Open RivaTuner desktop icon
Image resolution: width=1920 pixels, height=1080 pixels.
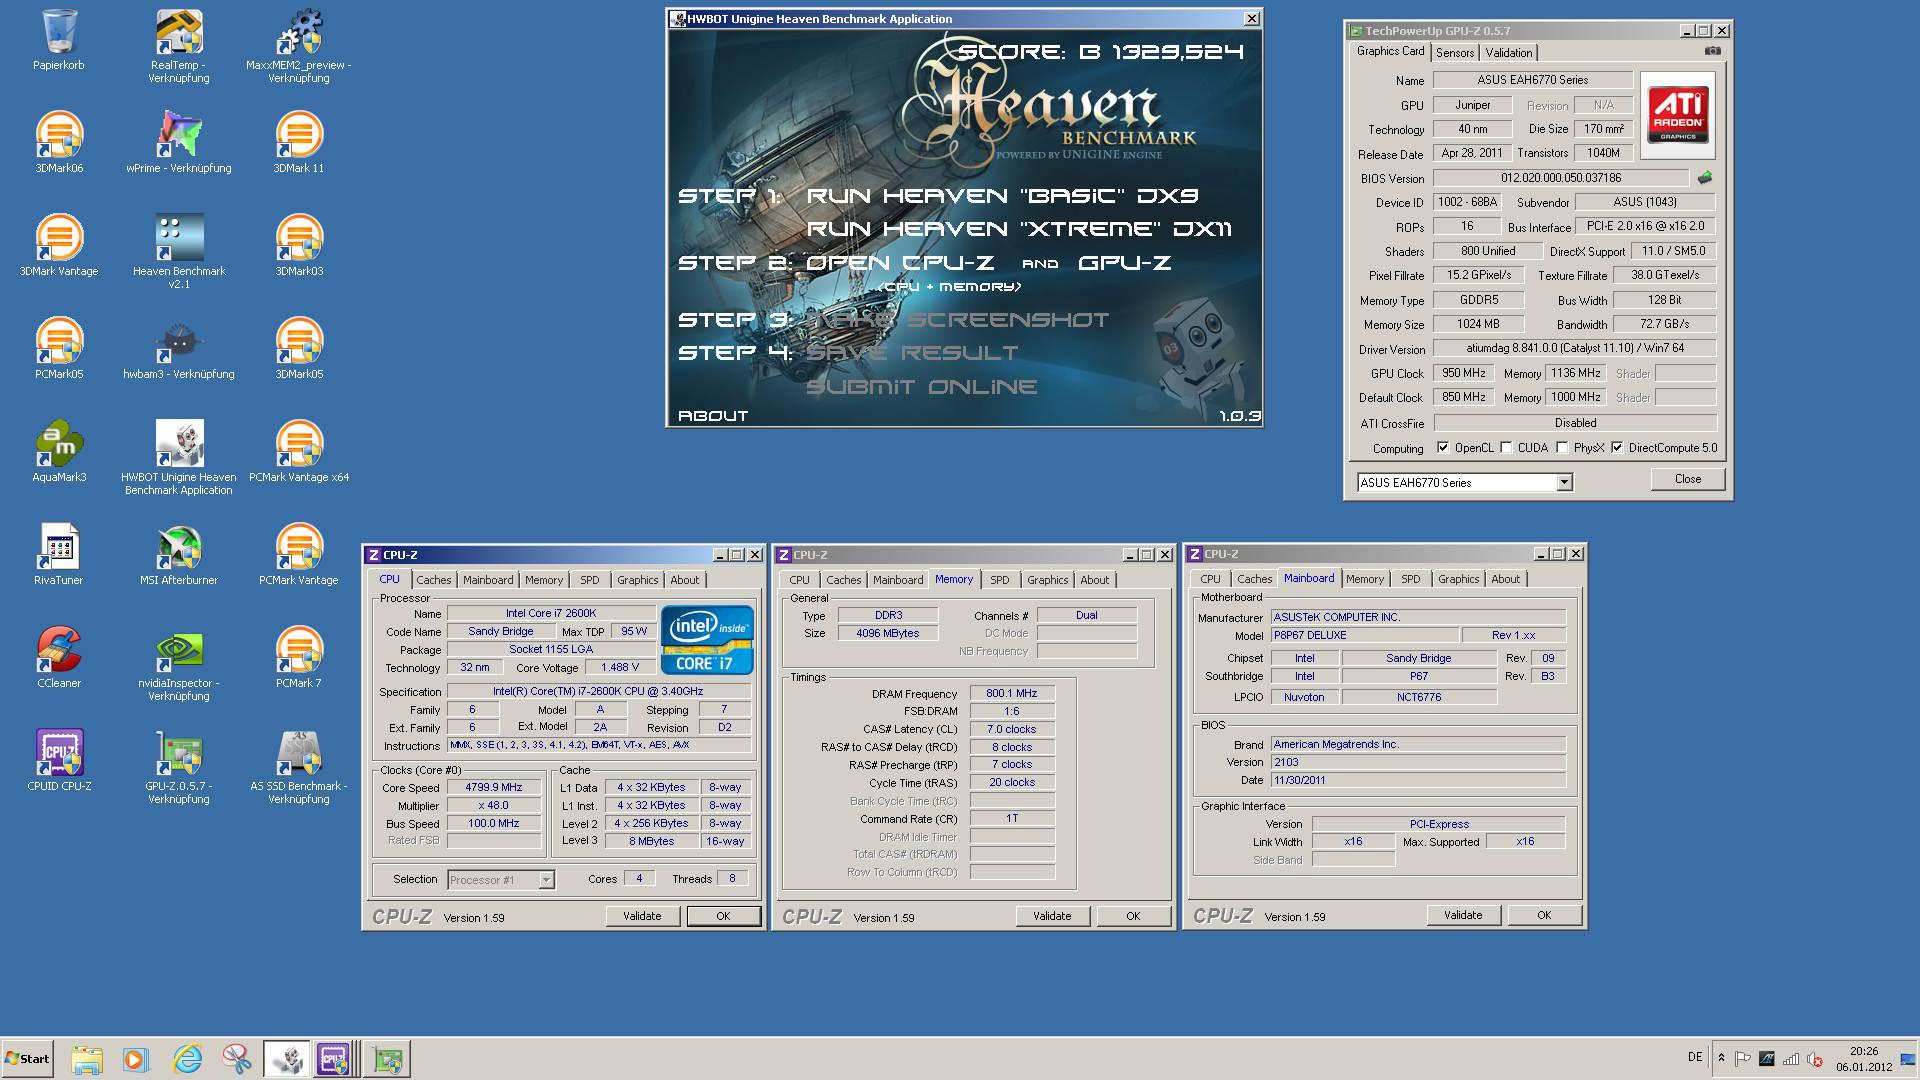click(59, 555)
